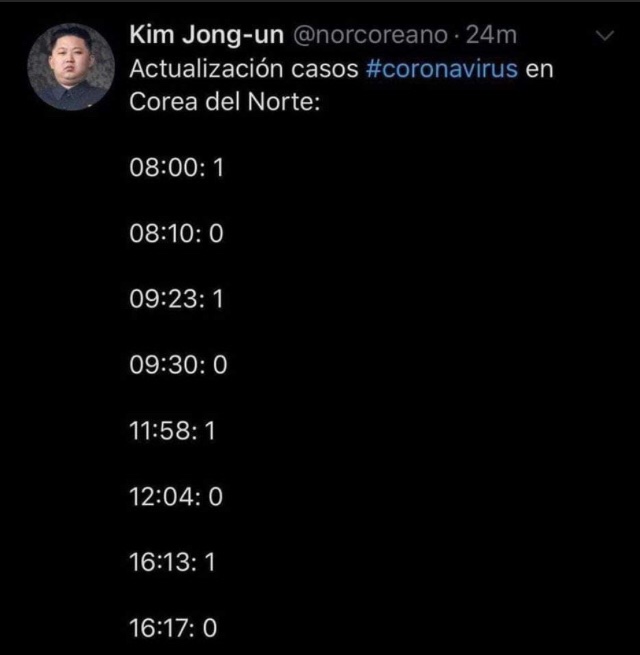Select the "12:04: 0" entry line
640x655 pixels.
(176, 497)
